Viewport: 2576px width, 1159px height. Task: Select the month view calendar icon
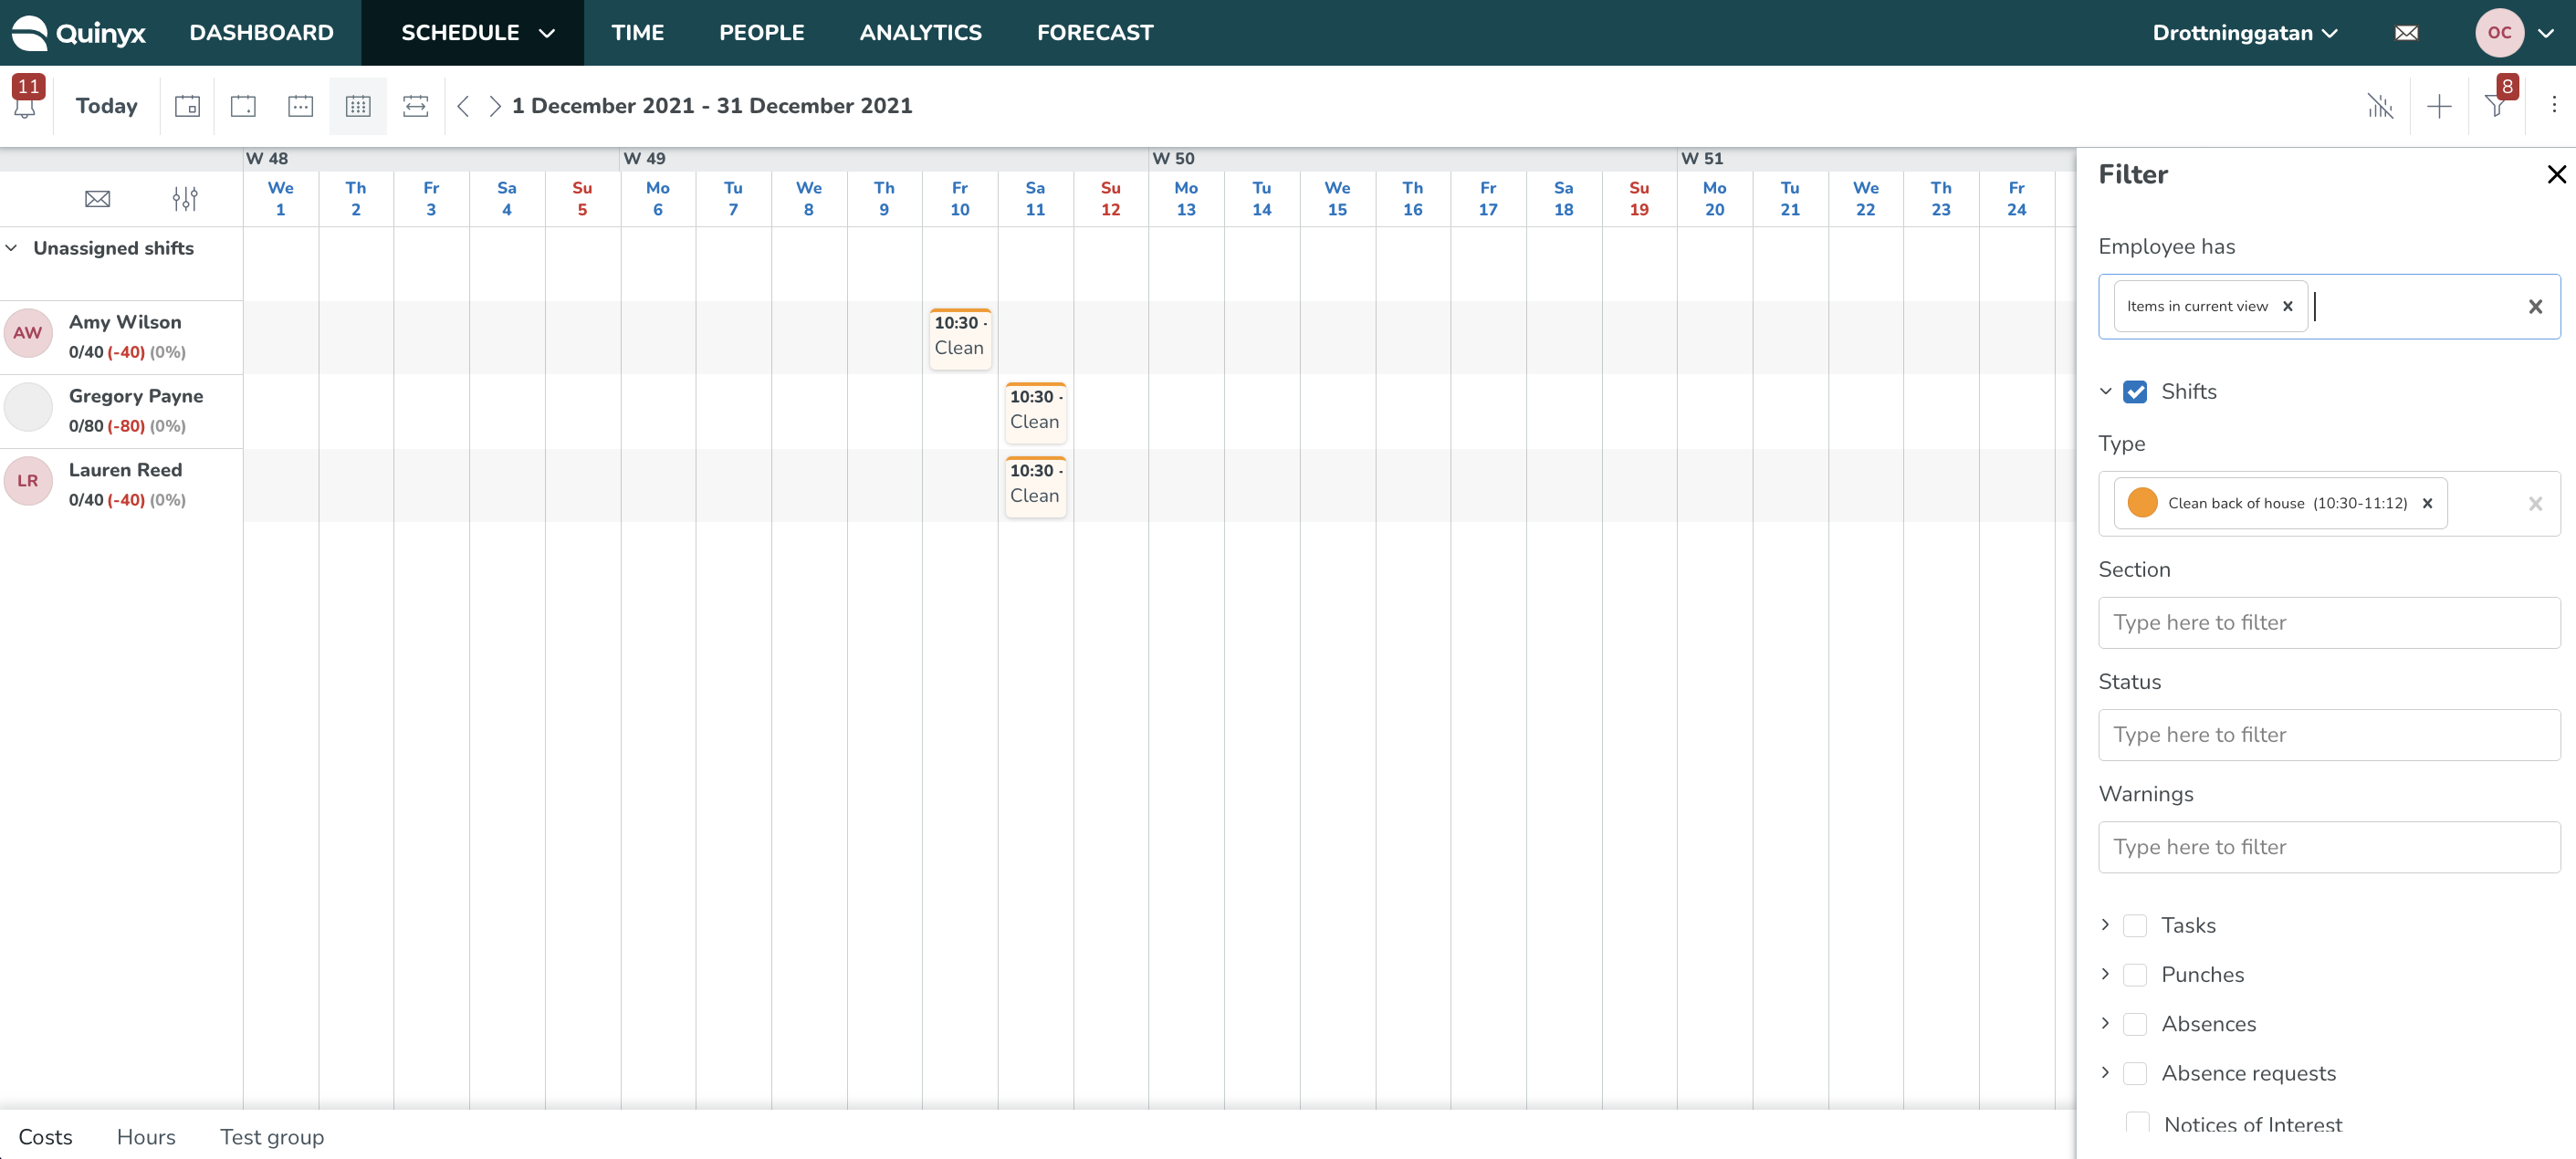(x=358, y=106)
